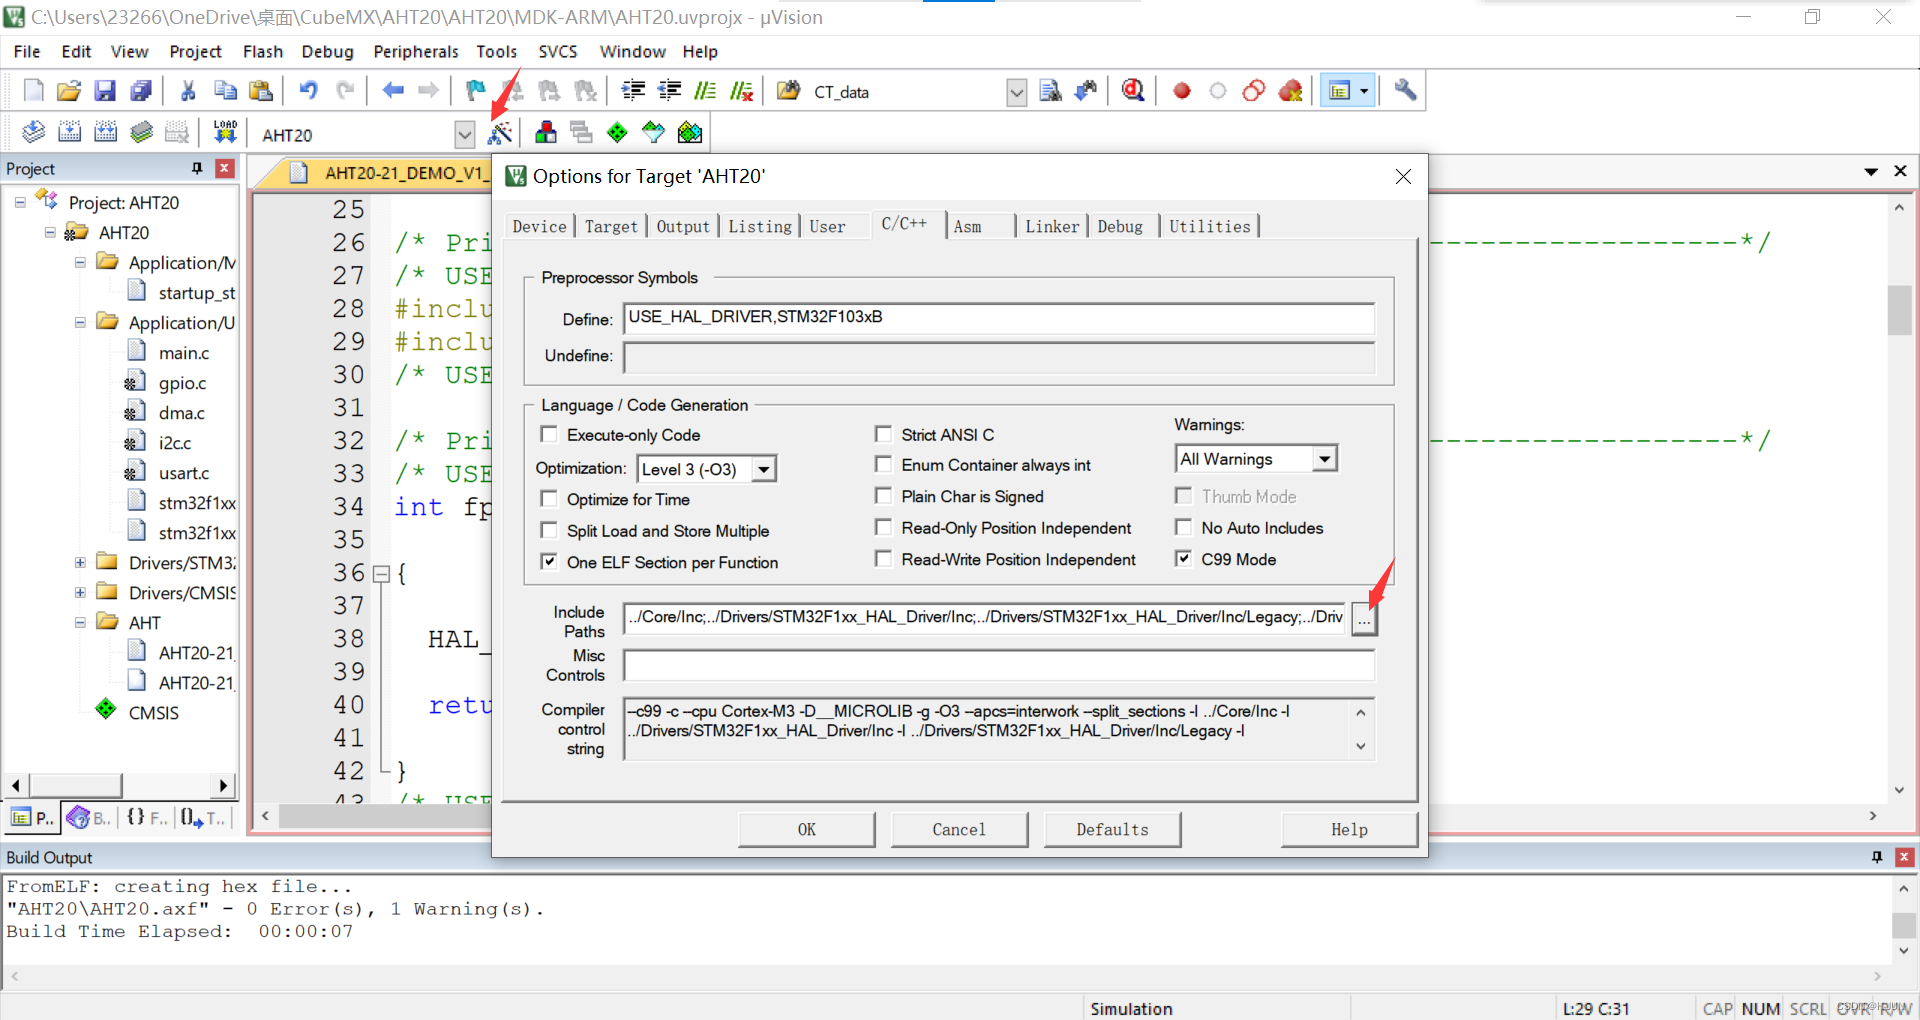Click the Save All icon

pos(141,91)
